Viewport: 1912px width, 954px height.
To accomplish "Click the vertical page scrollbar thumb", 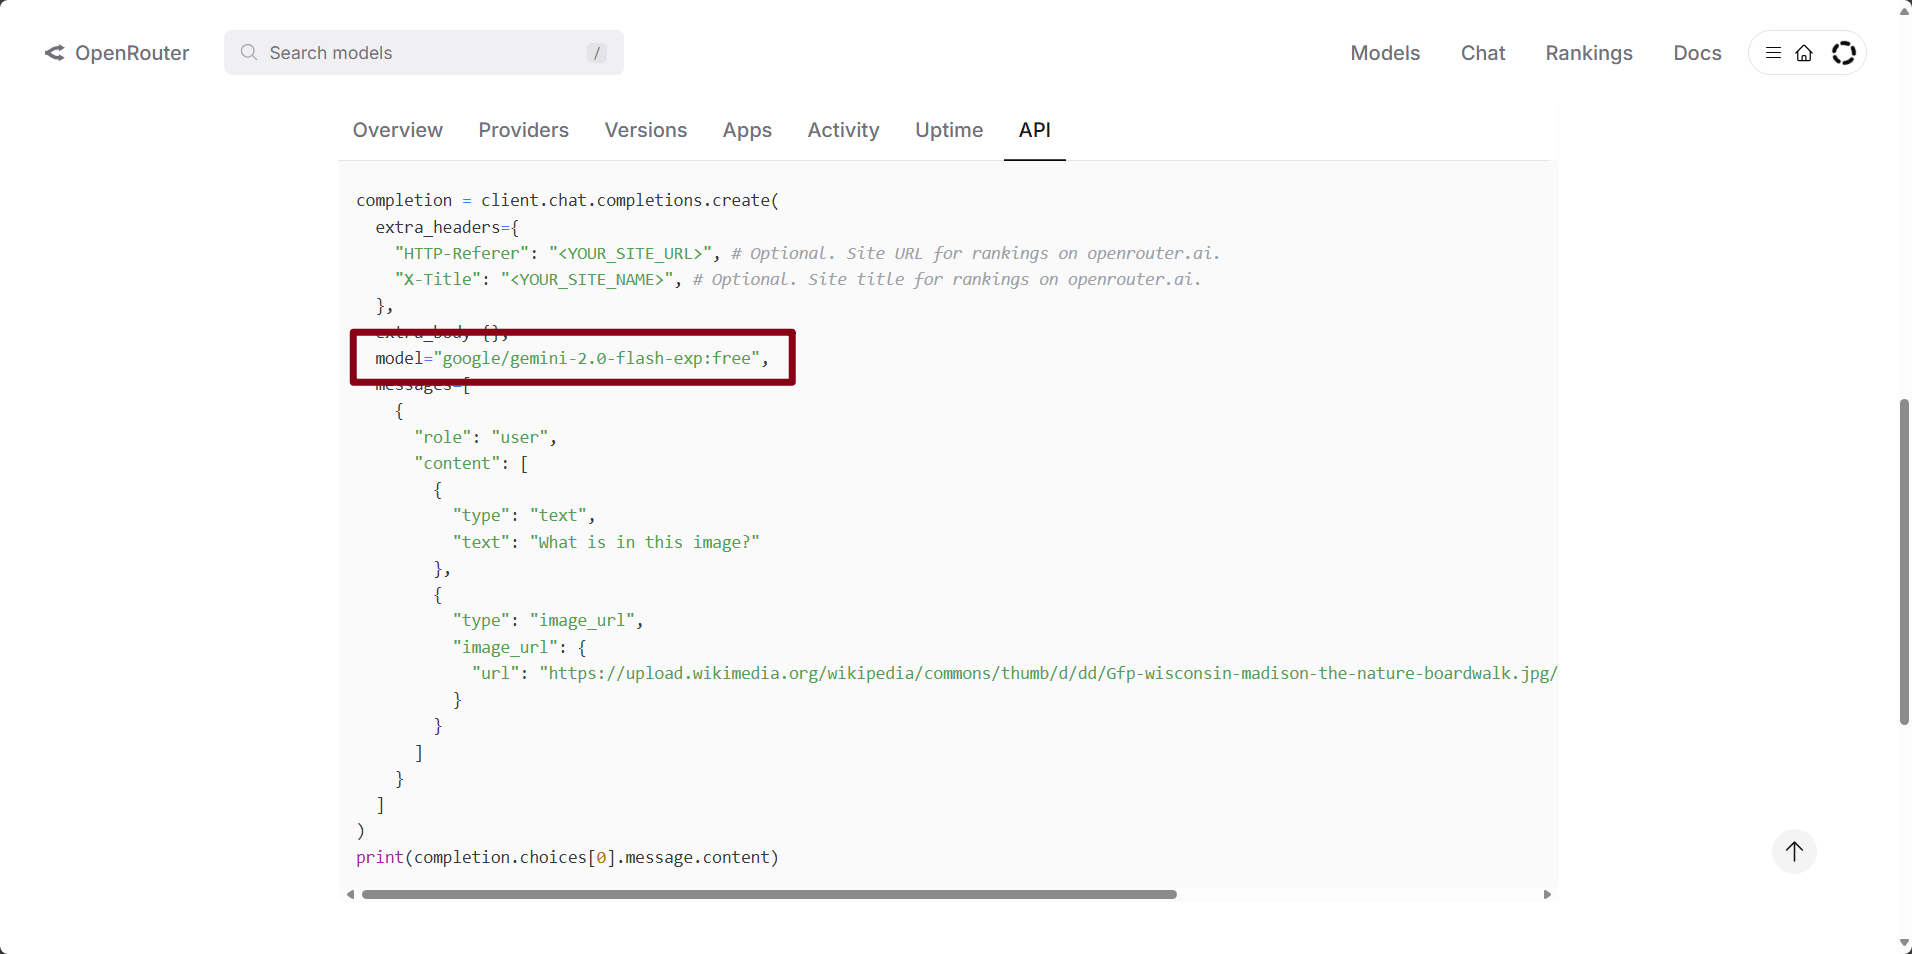I will (x=1904, y=562).
